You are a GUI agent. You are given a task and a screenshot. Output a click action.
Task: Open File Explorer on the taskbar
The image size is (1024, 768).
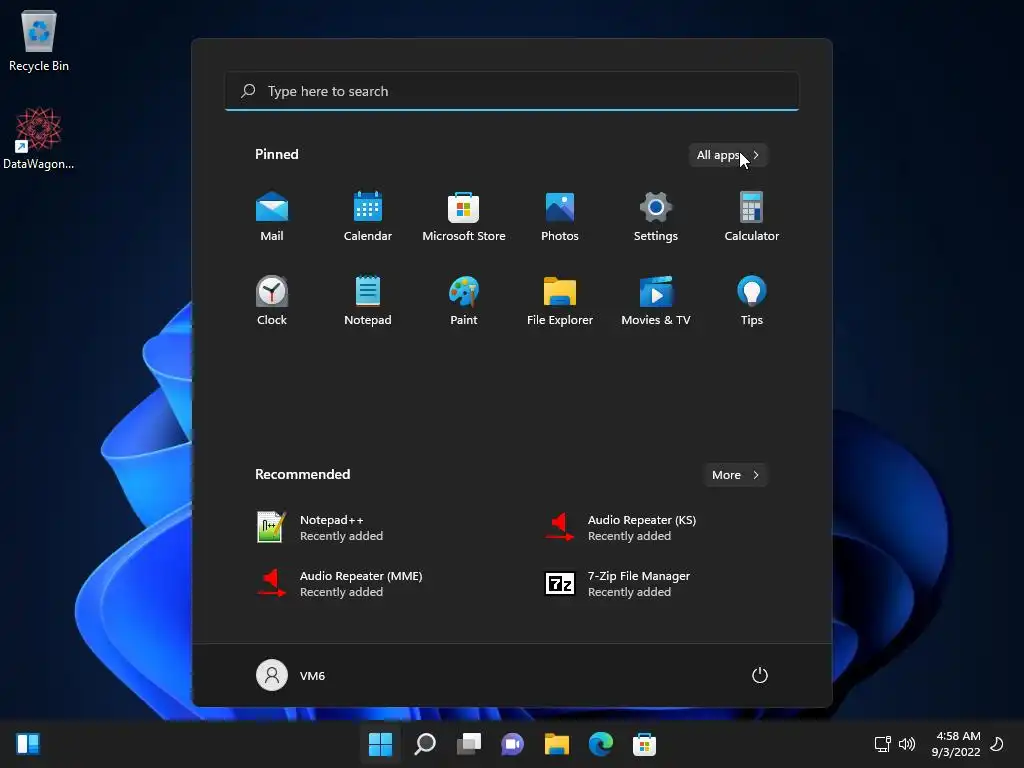point(556,744)
